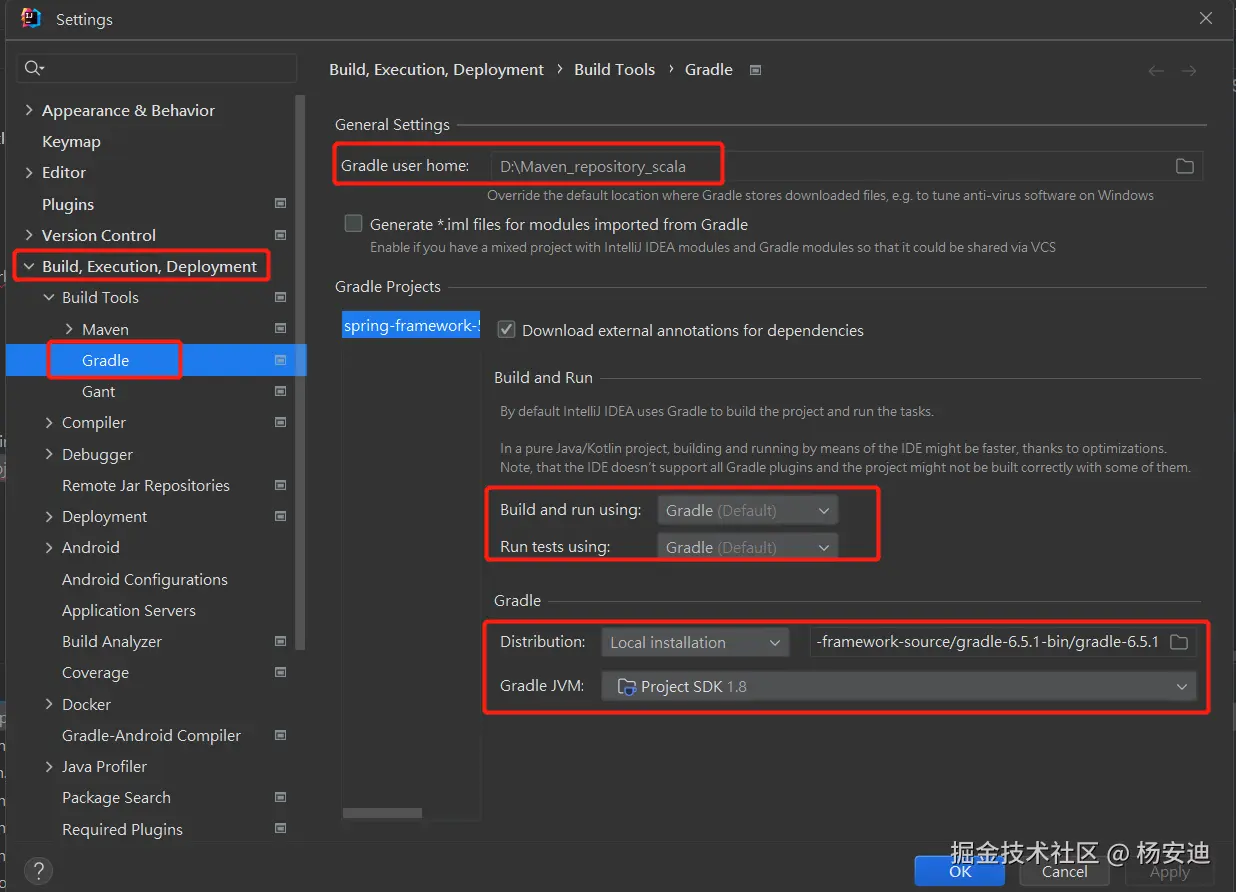This screenshot has width=1236, height=892.
Task: Expand the Editor tree node
Action: tap(29, 172)
